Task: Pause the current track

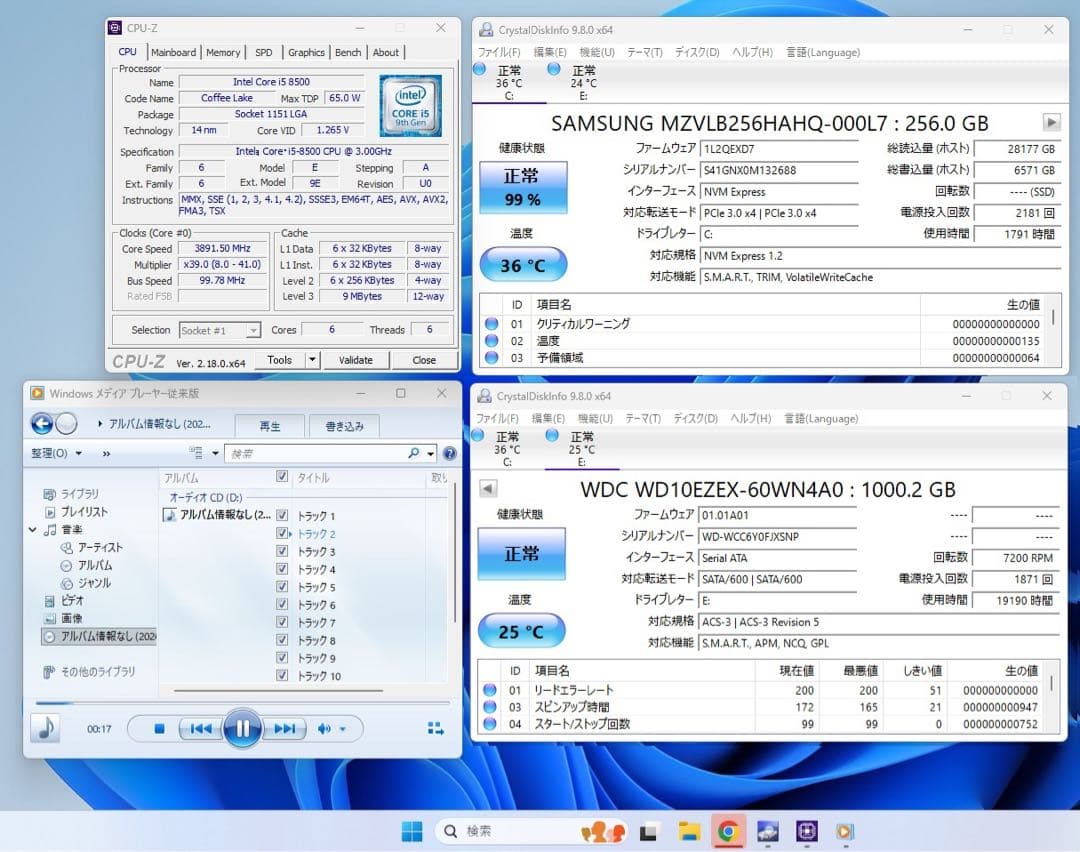Action: [x=242, y=729]
